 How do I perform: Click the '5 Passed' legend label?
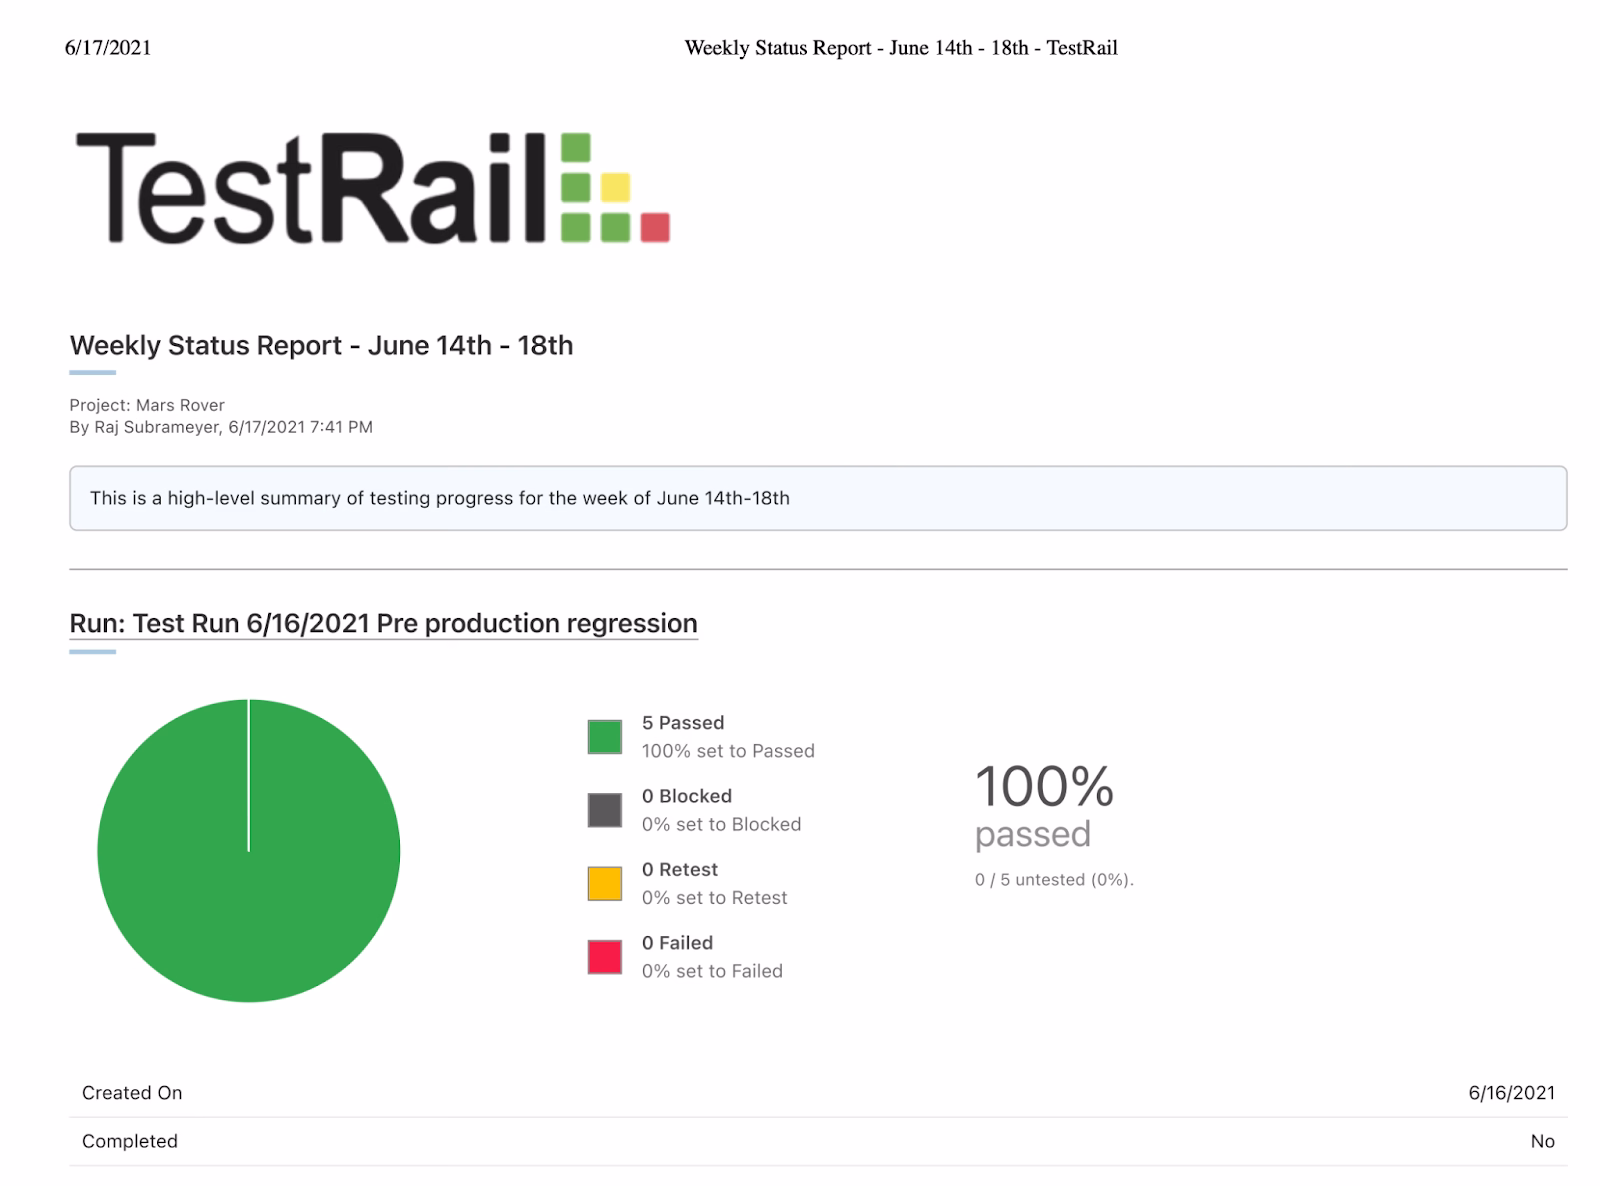point(683,722)
